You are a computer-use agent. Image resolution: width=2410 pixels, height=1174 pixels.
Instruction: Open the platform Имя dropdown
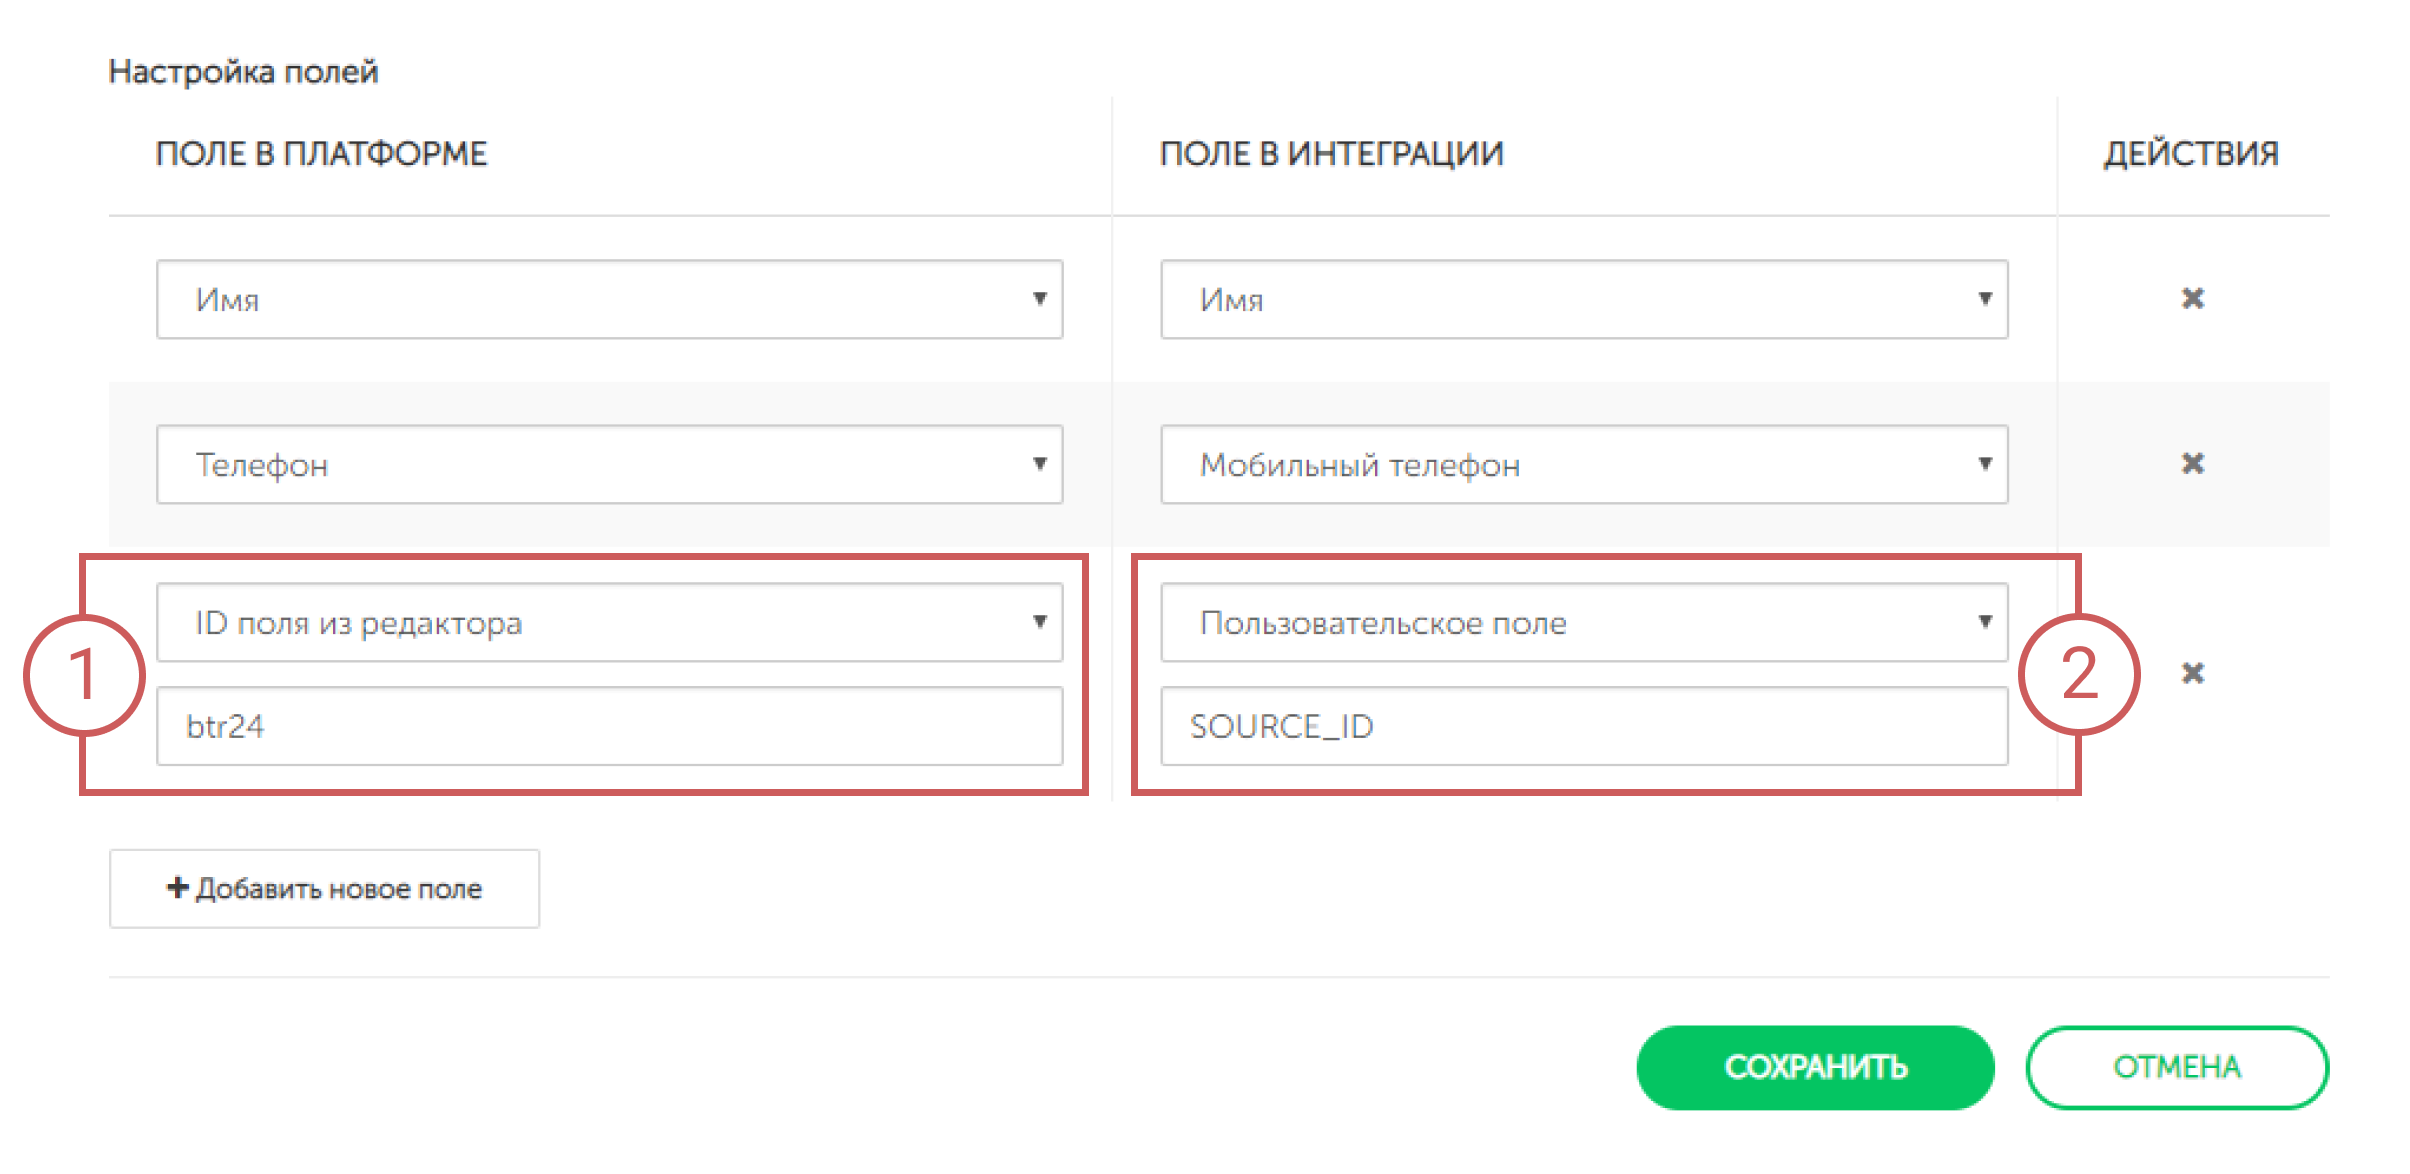[608, 299]
